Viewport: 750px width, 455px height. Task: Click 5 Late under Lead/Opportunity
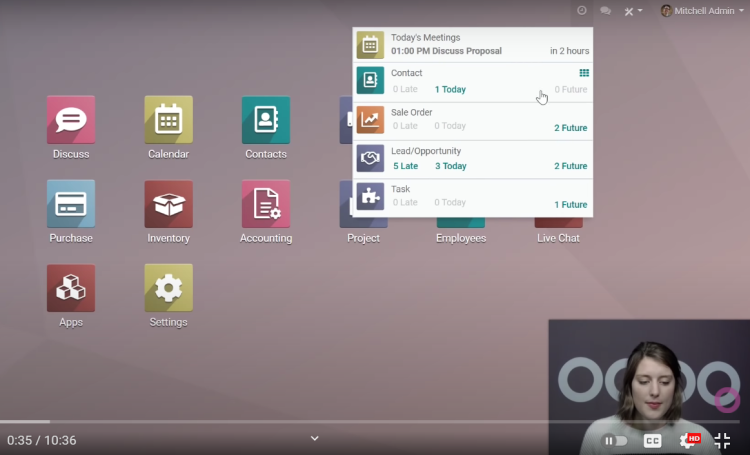(406, 166)
